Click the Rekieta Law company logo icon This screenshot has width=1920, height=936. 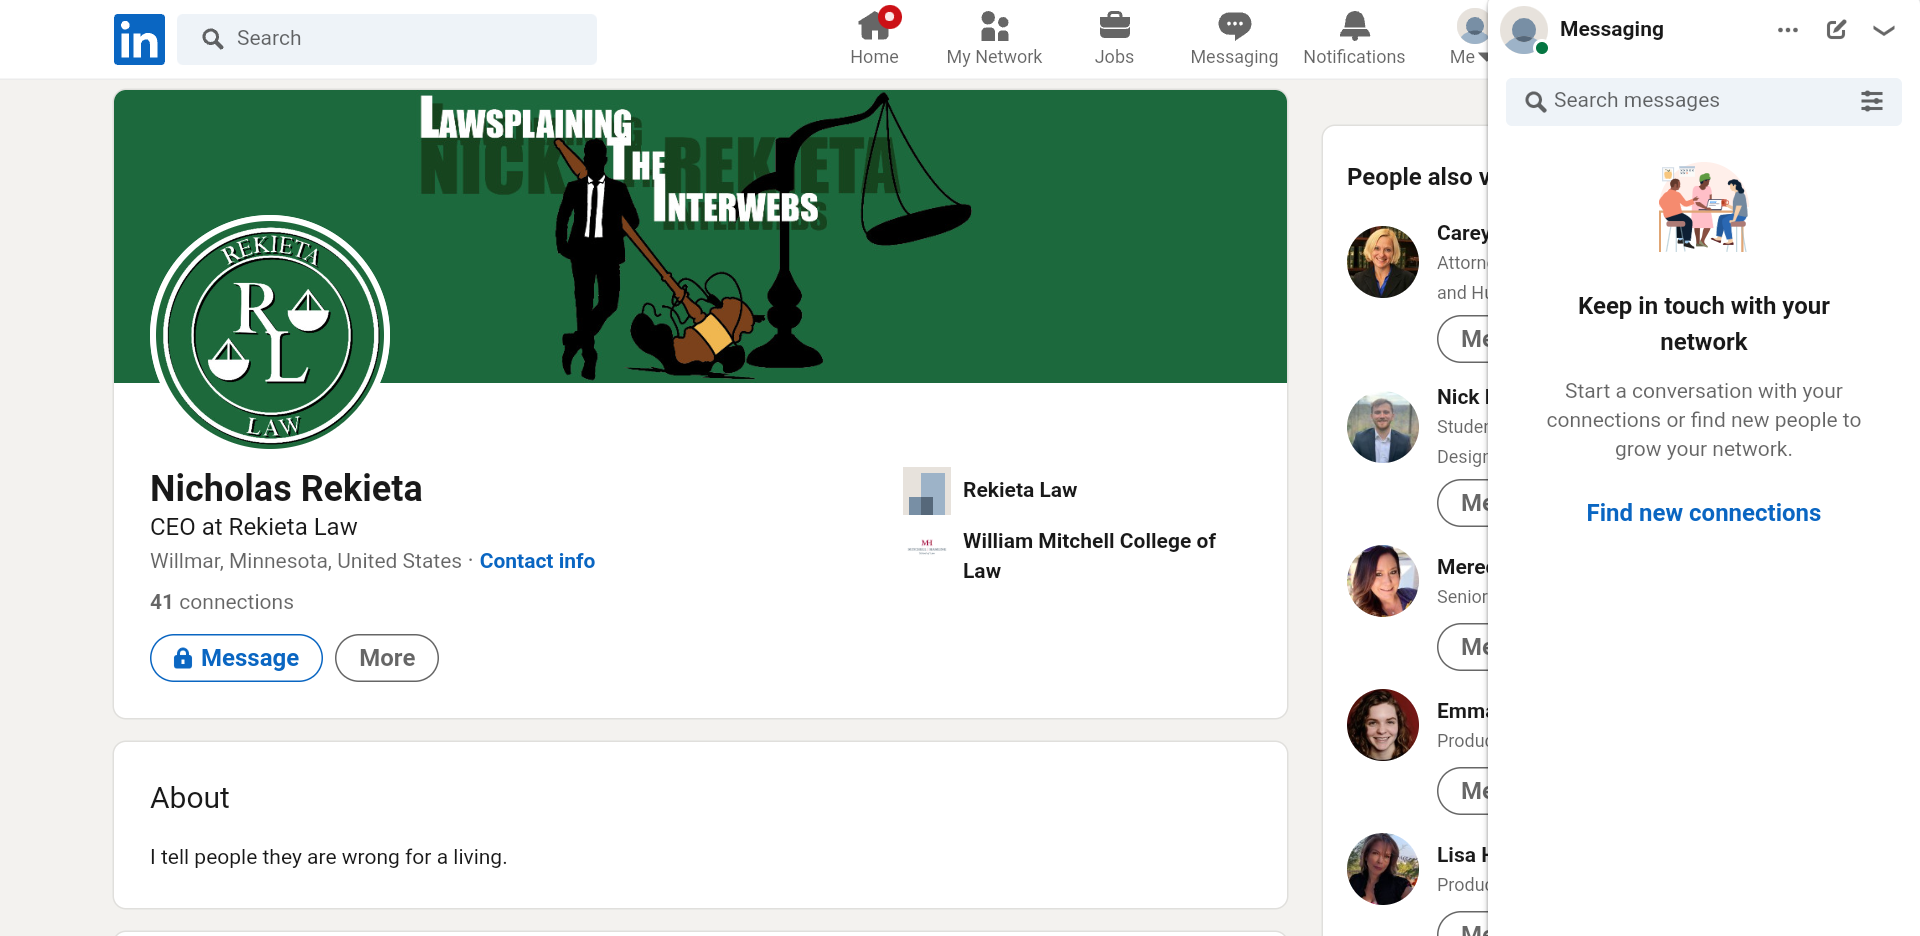click(927, 491)
